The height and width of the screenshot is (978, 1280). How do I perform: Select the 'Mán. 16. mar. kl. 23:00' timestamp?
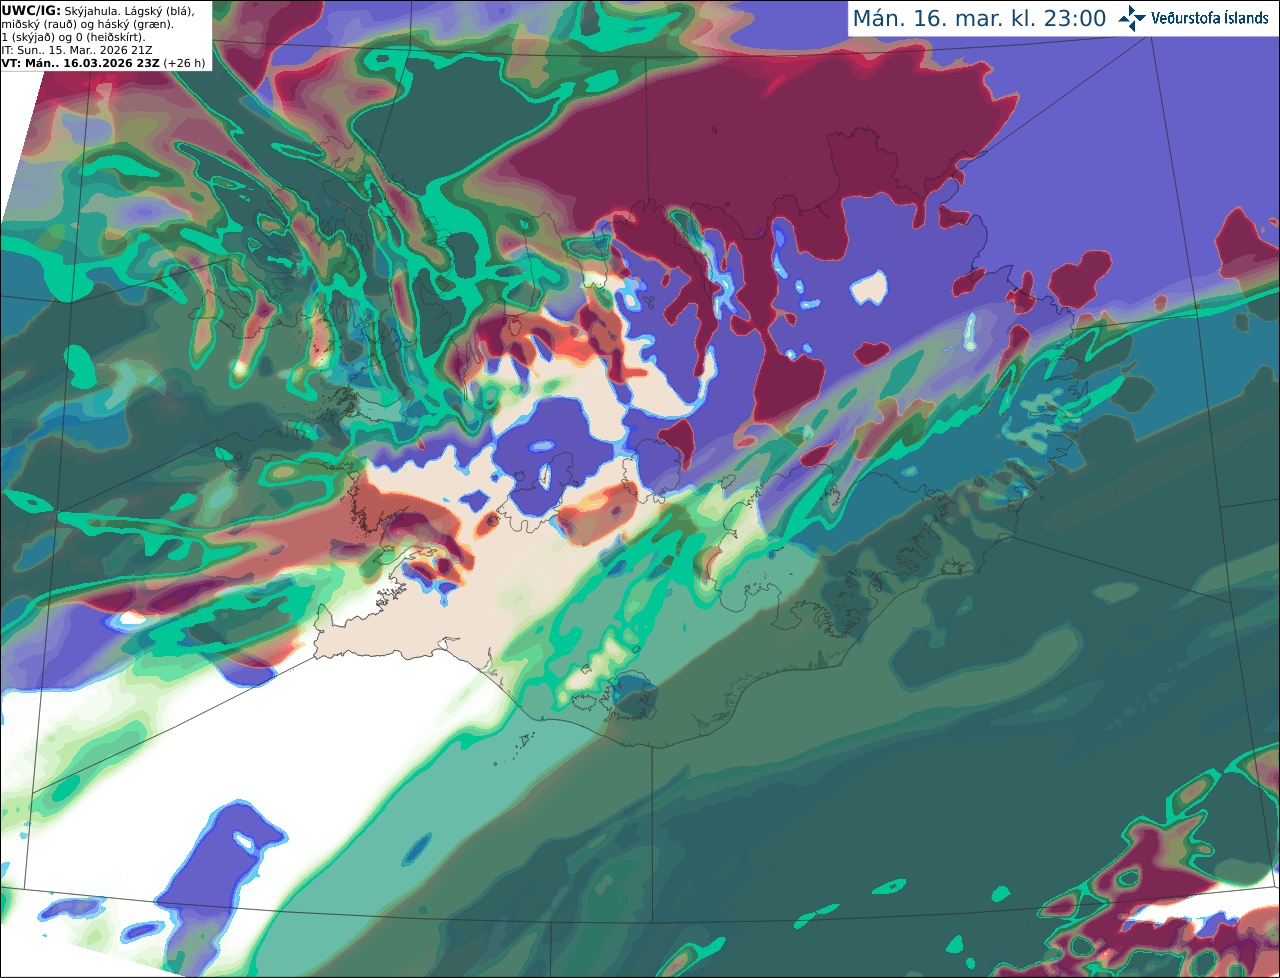click(x=979, y=18)
